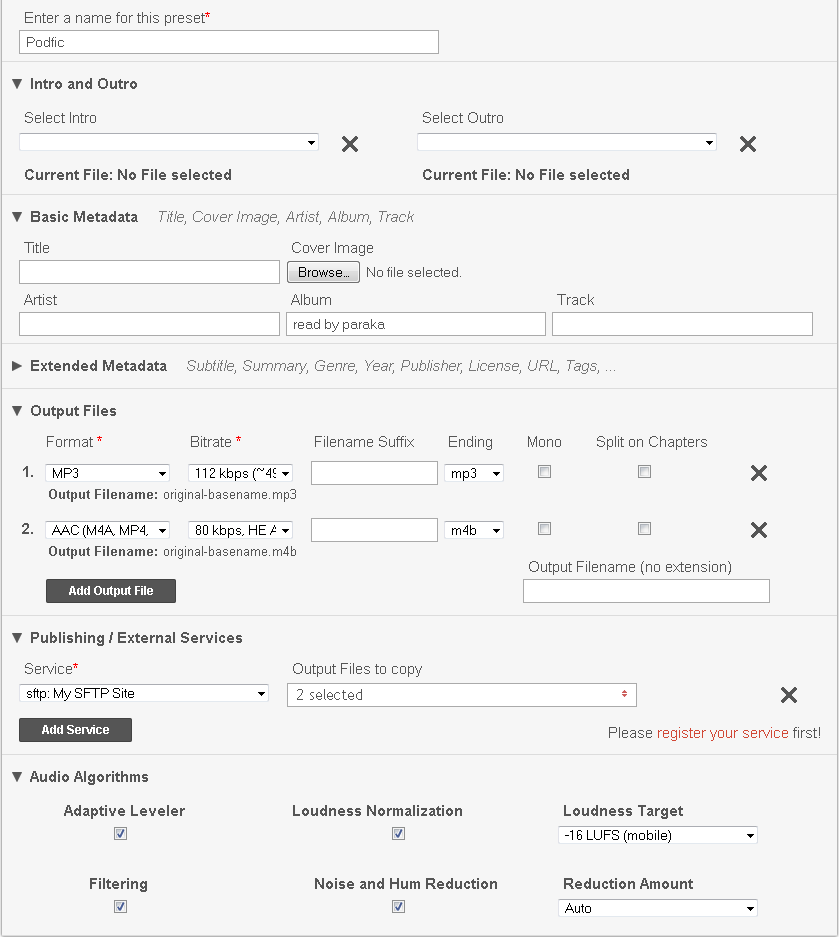Open the Loudness Target dropdown
The width and height of the screenshot is (839, 937).
[x=658, y=835]
